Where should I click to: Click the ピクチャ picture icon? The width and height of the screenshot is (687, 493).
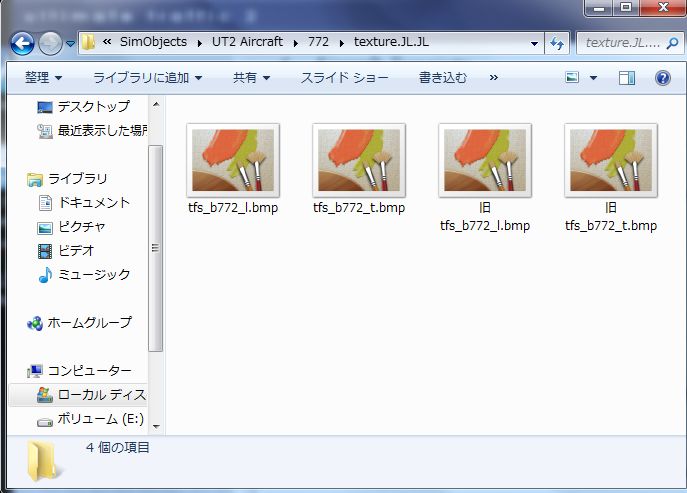45,227
